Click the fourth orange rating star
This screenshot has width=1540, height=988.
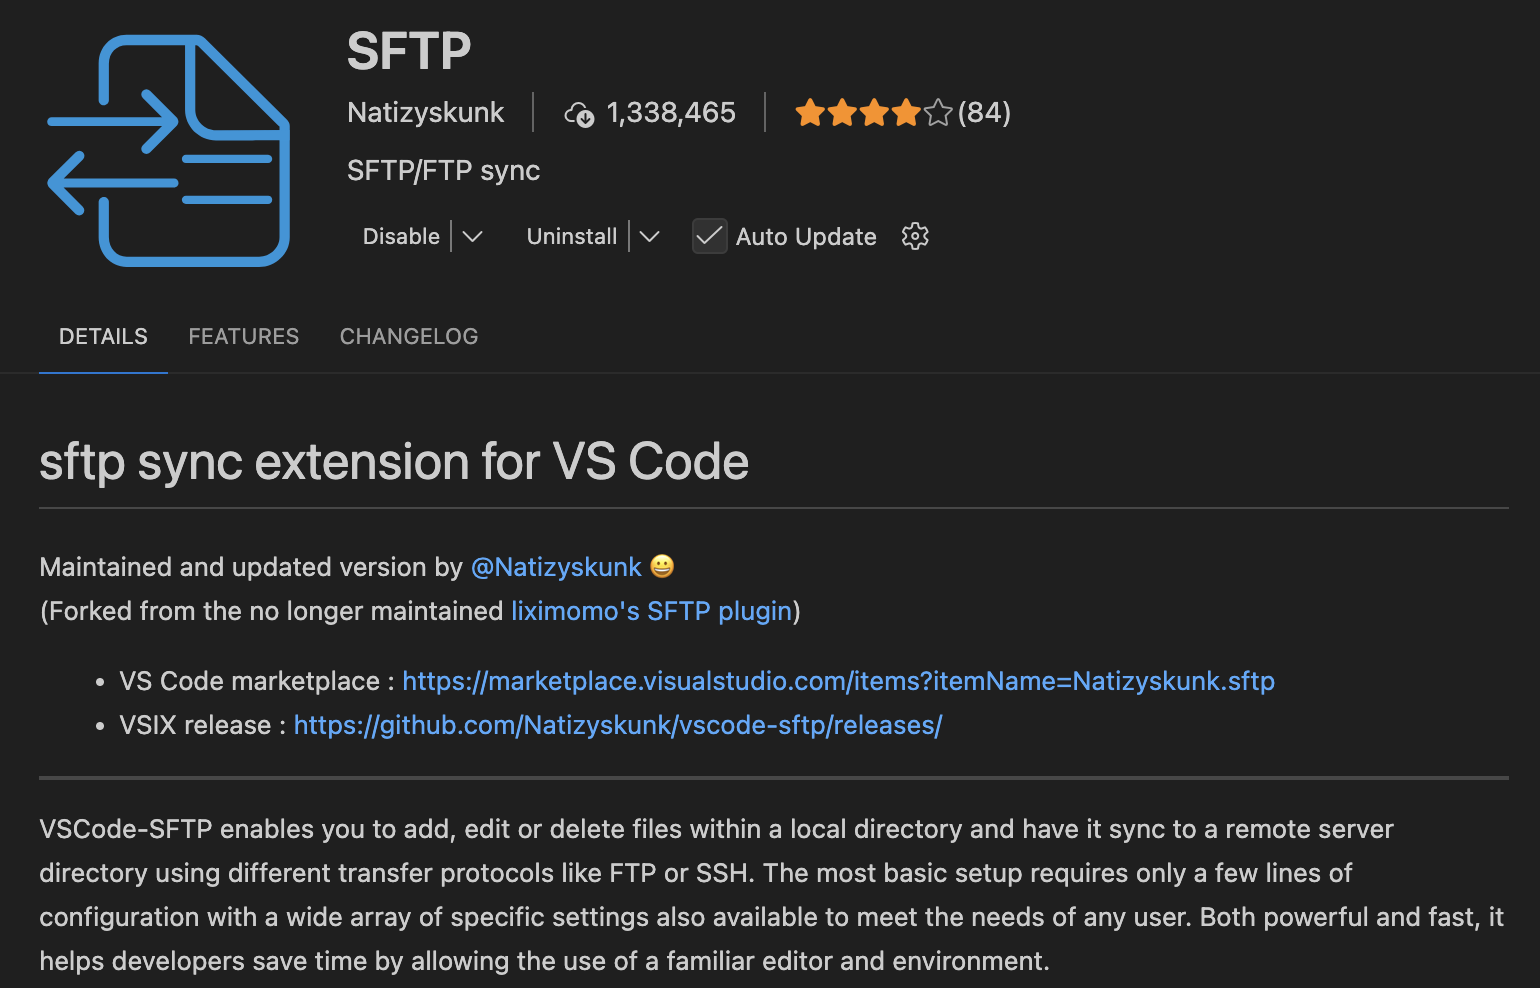pyautogui.click(x=906, y=113)
